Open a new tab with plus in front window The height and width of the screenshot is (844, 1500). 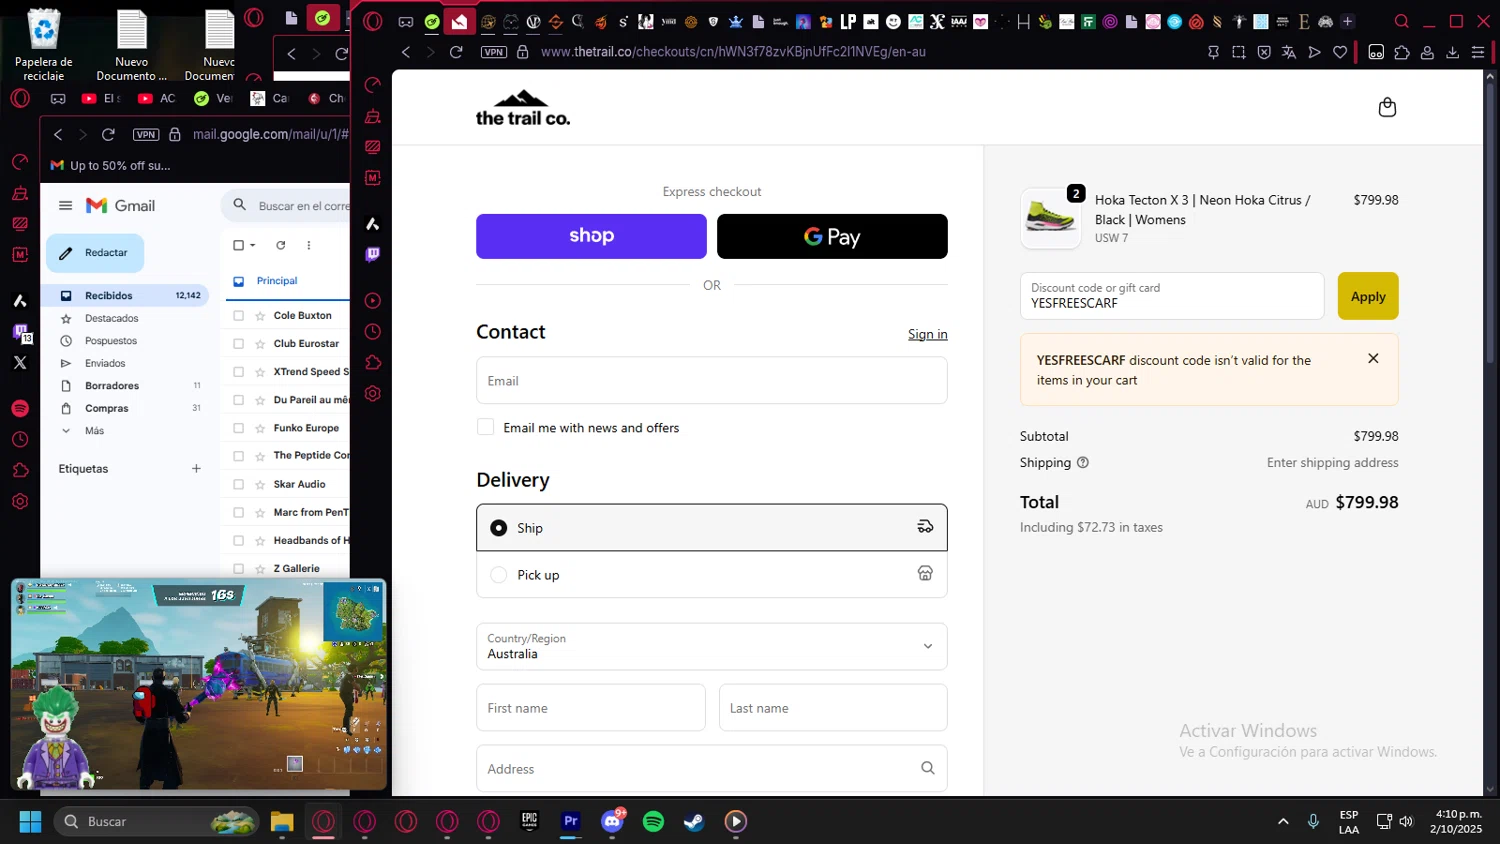(1347, 21)
